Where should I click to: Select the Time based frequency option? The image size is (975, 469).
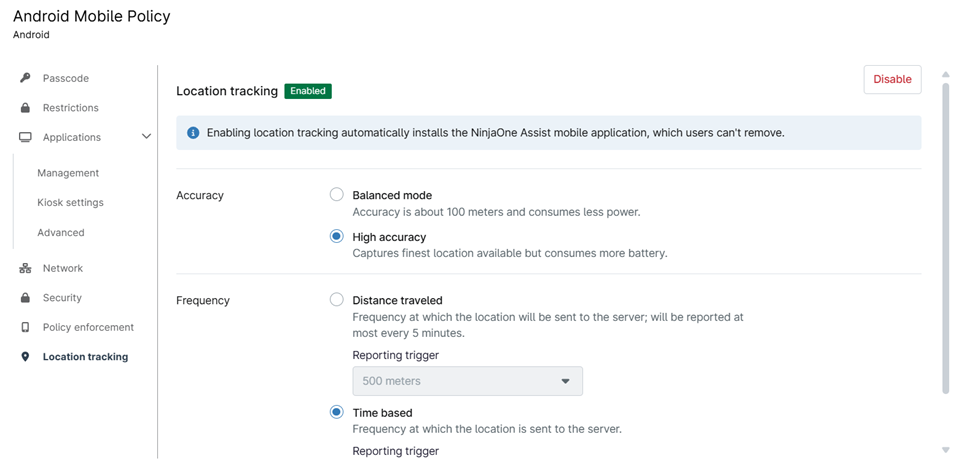[337, 412]
